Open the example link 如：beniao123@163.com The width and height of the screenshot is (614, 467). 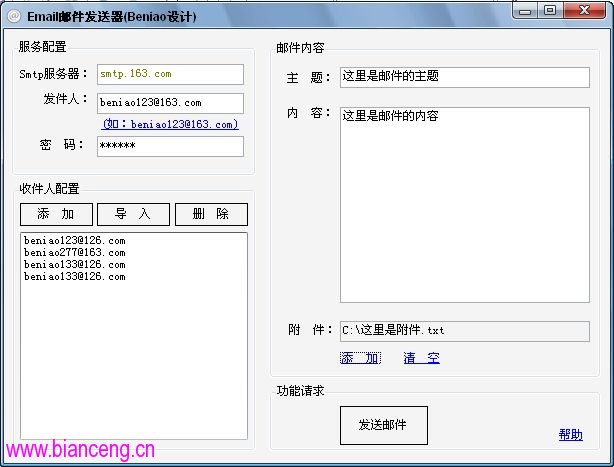click(170, 124)
